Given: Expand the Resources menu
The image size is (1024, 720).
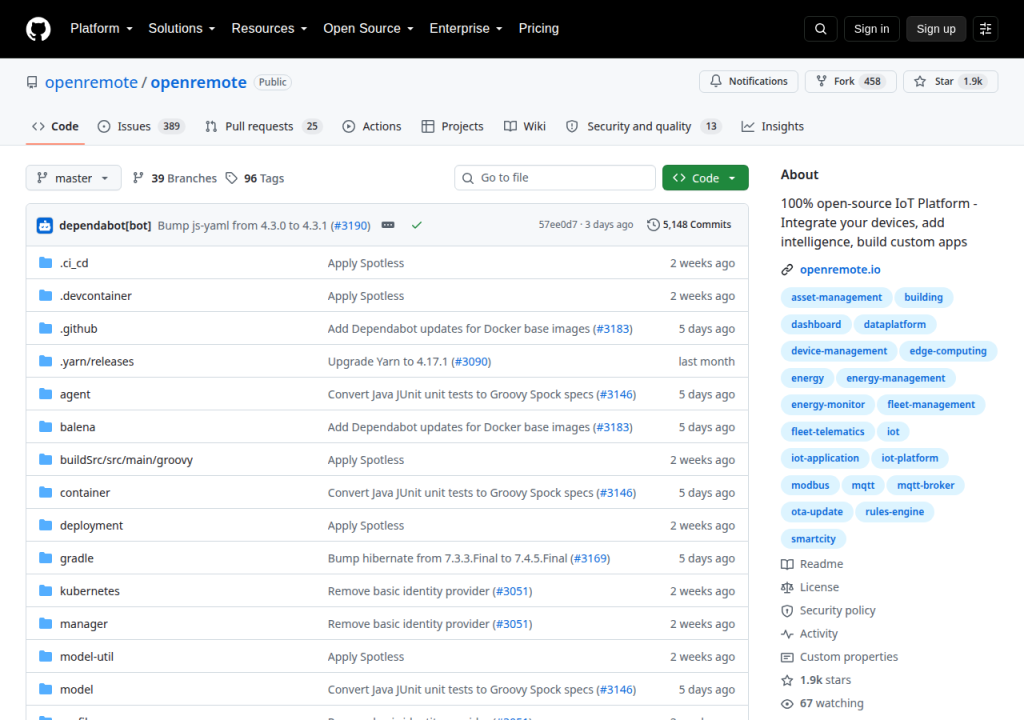Looking at the screenshot, I should pos(269,29).
